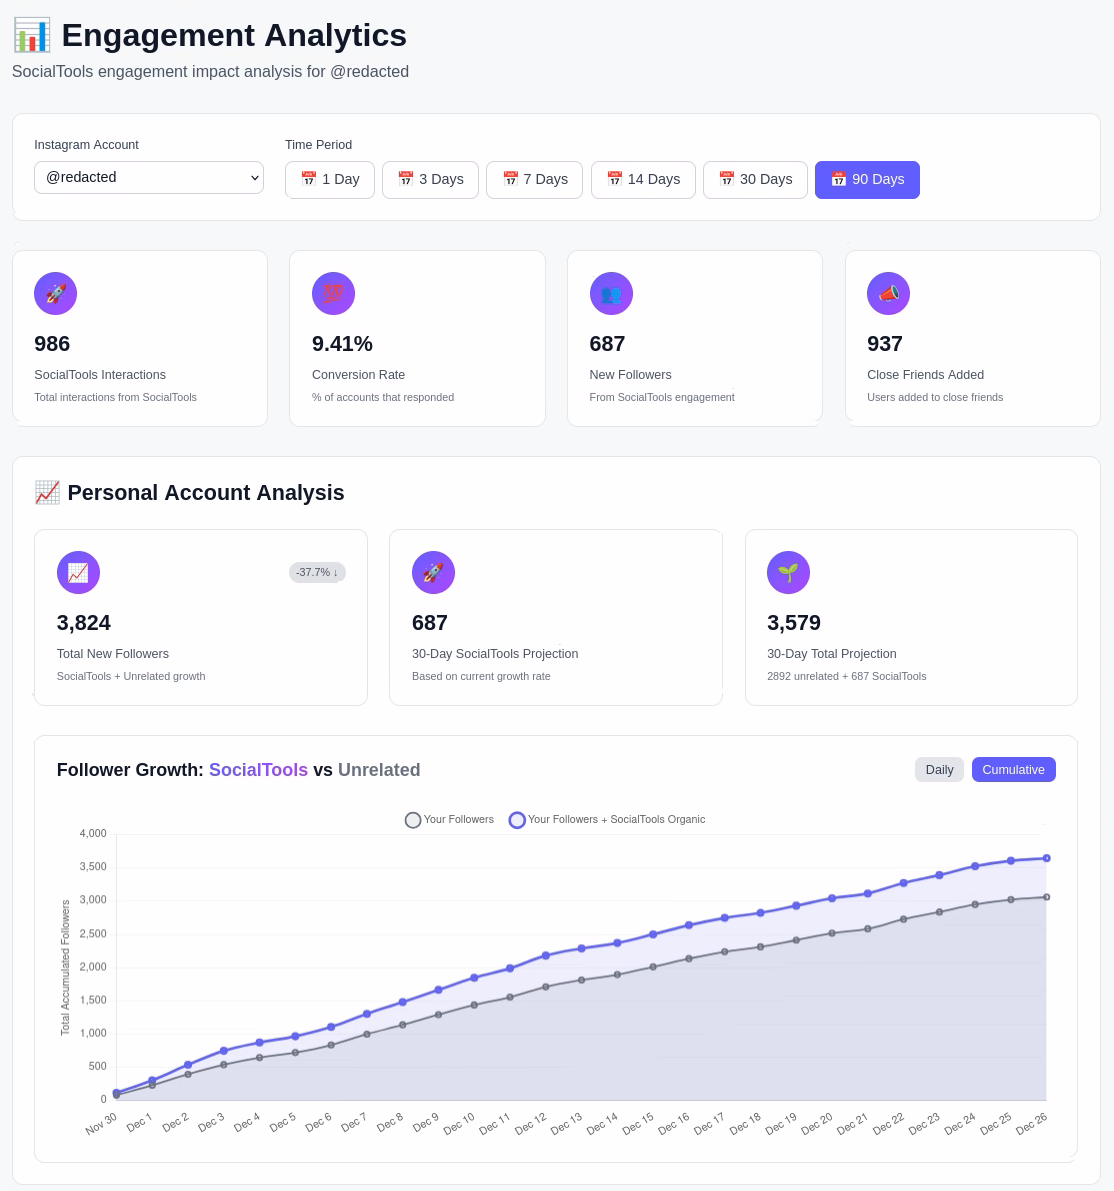Click the seedling icon above 30-Day Total Projection

click(x=788, y=572)
